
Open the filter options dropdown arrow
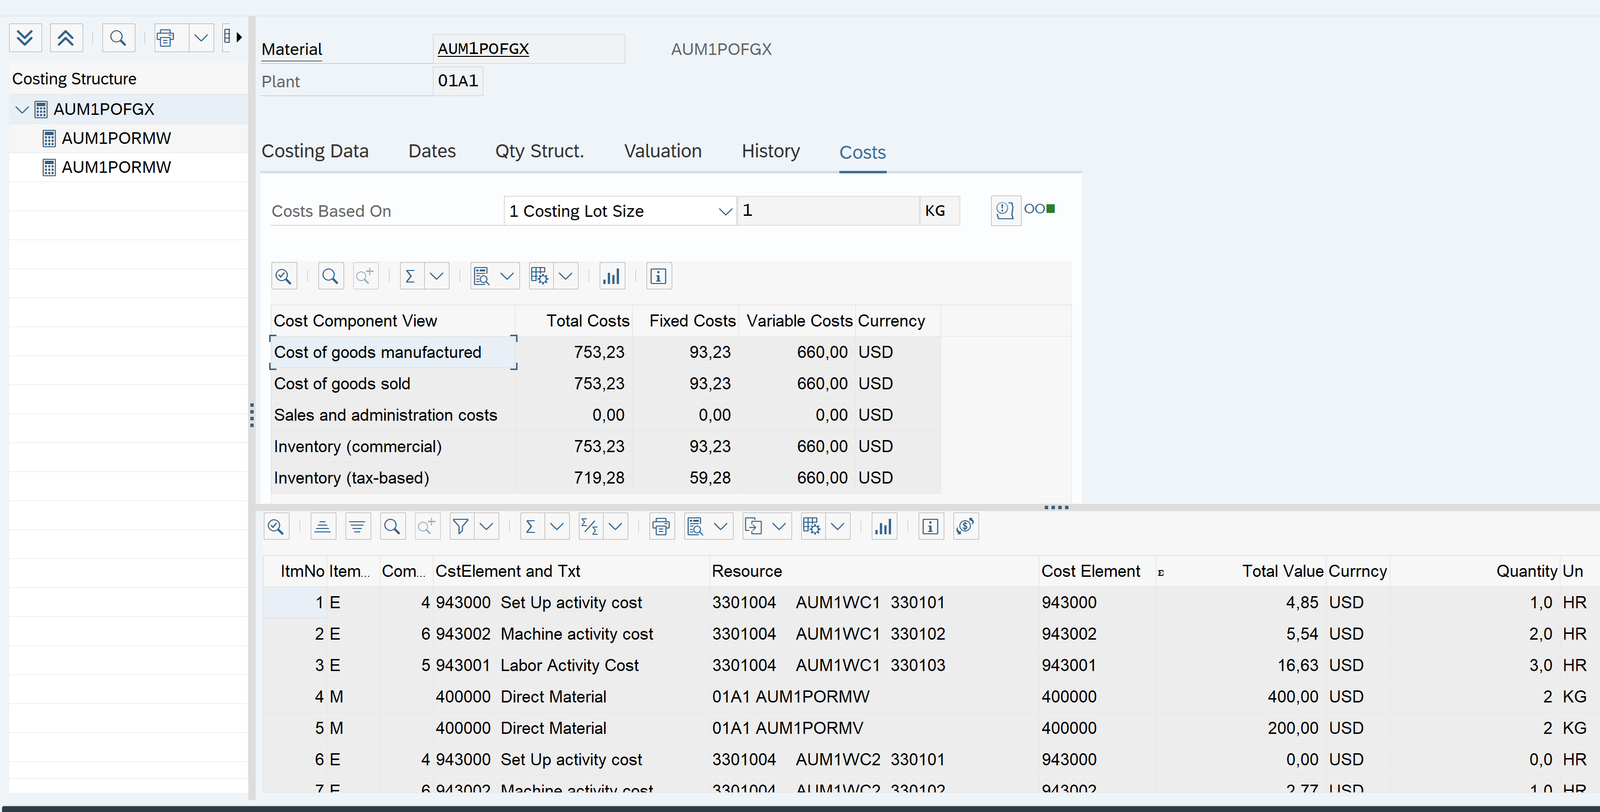click(487, 527)
